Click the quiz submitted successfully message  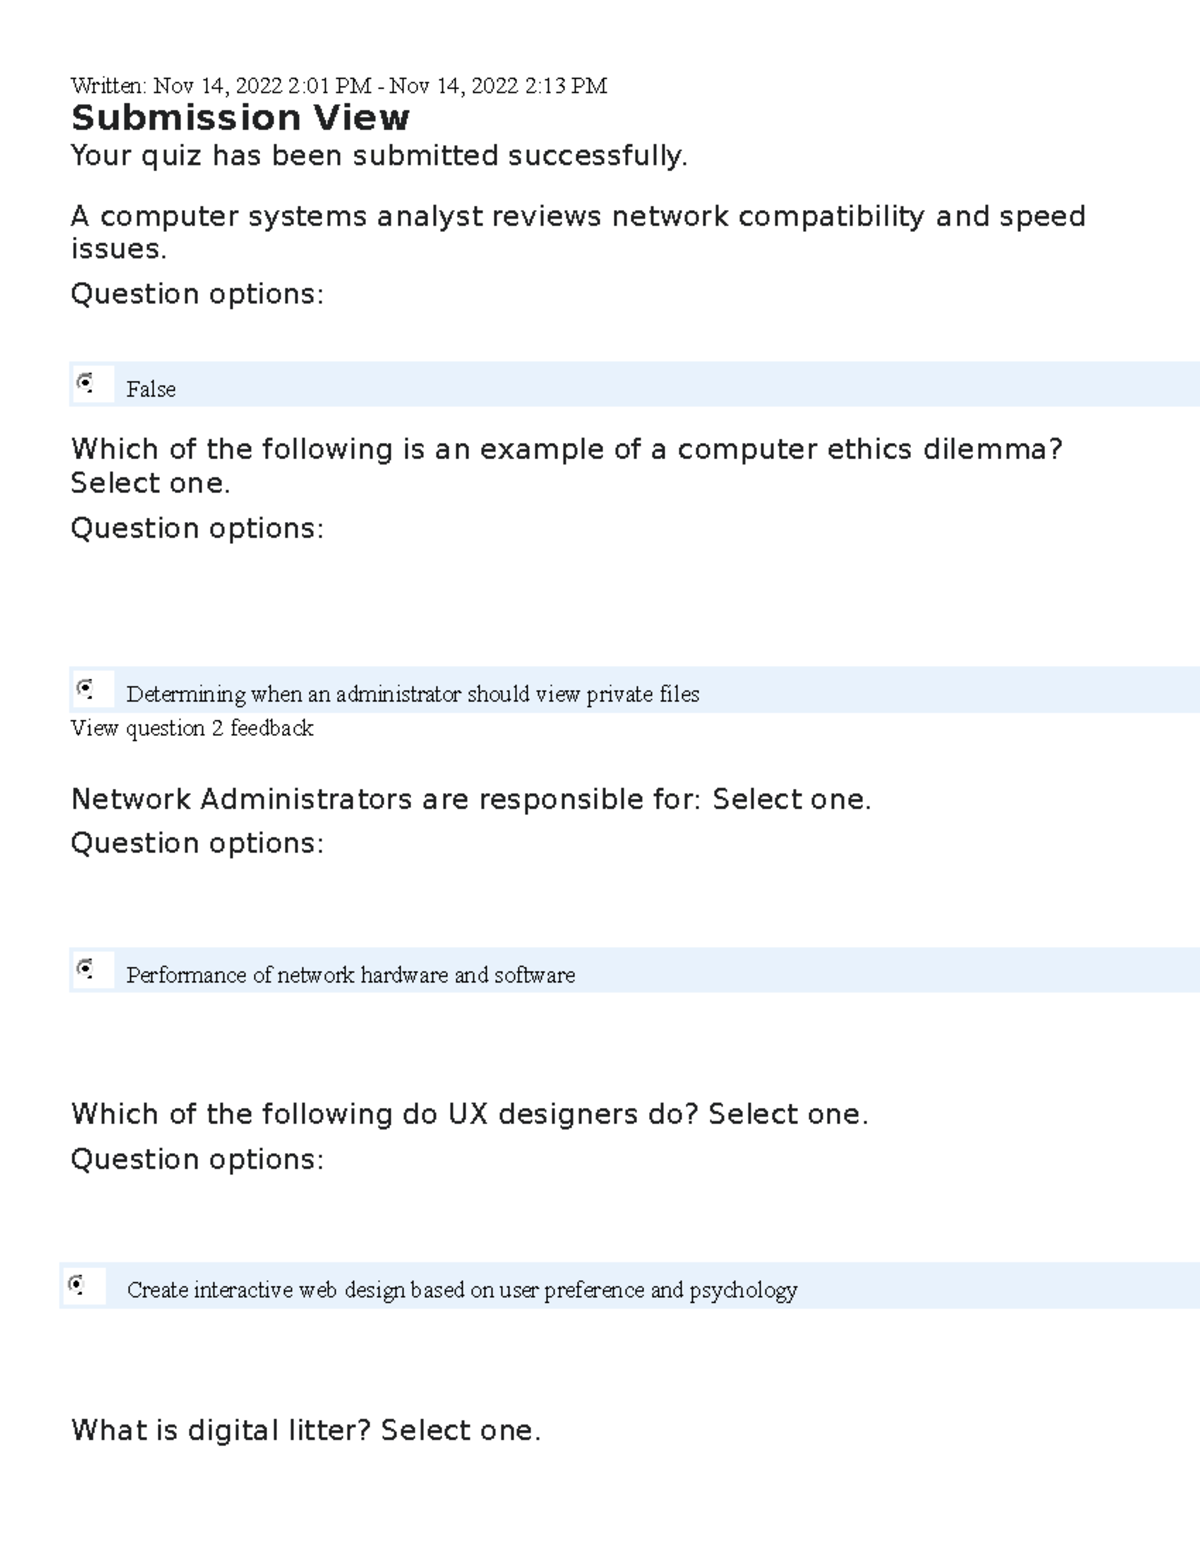[x=379, y=156]
